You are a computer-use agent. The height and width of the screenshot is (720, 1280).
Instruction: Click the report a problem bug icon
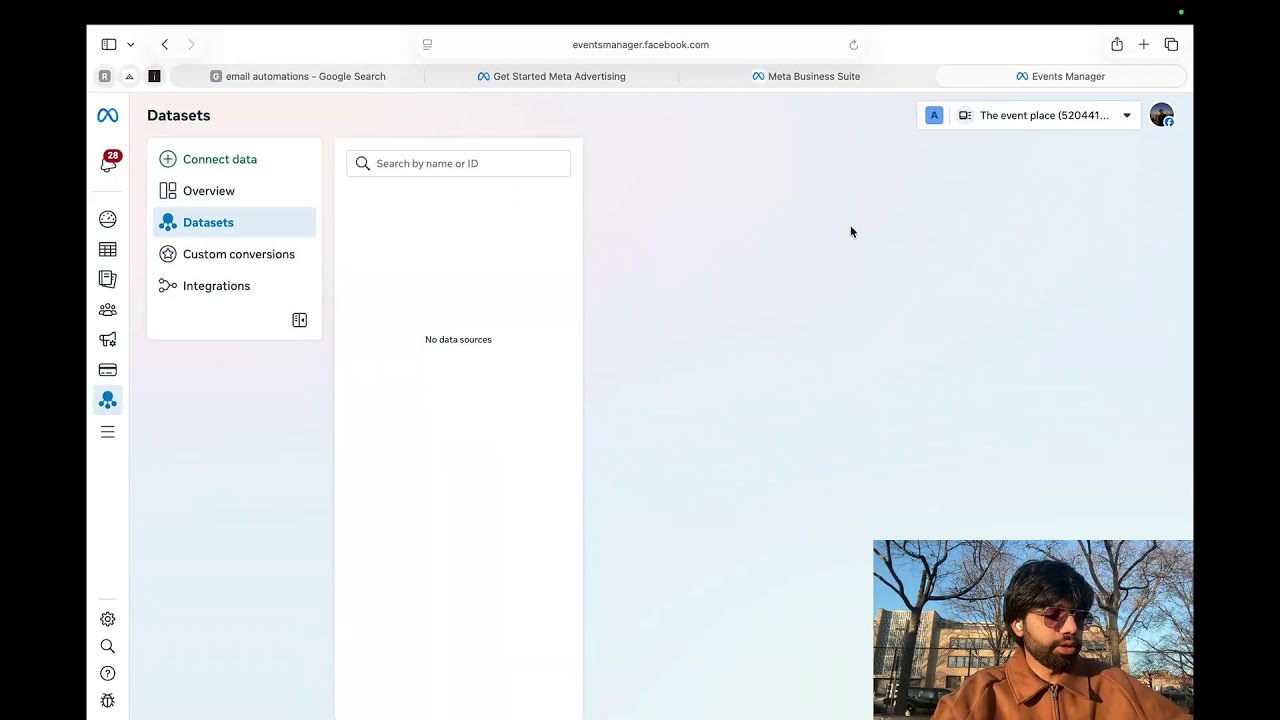coord(108,701)
